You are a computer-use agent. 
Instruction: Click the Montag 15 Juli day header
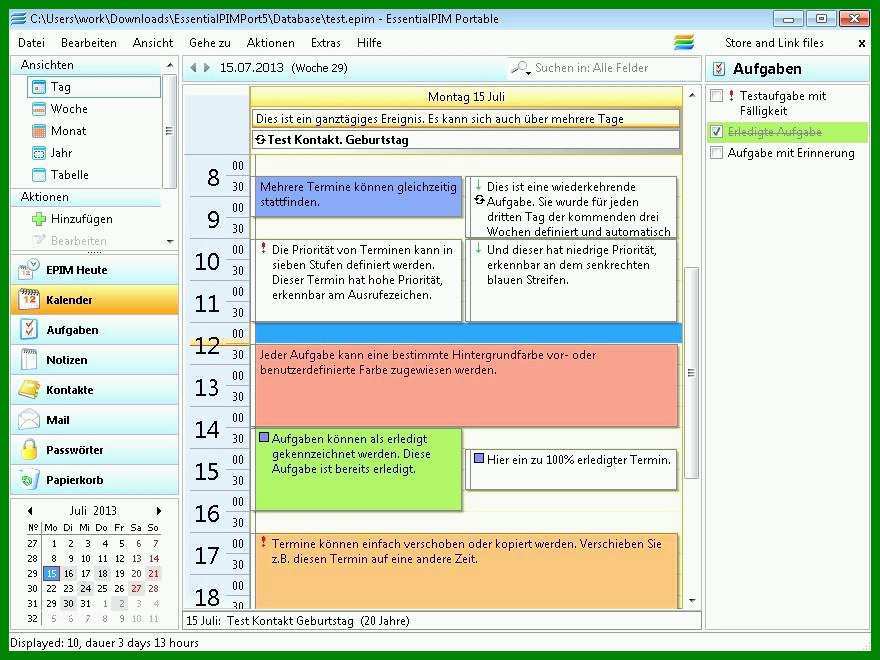(x=466, y=97)
